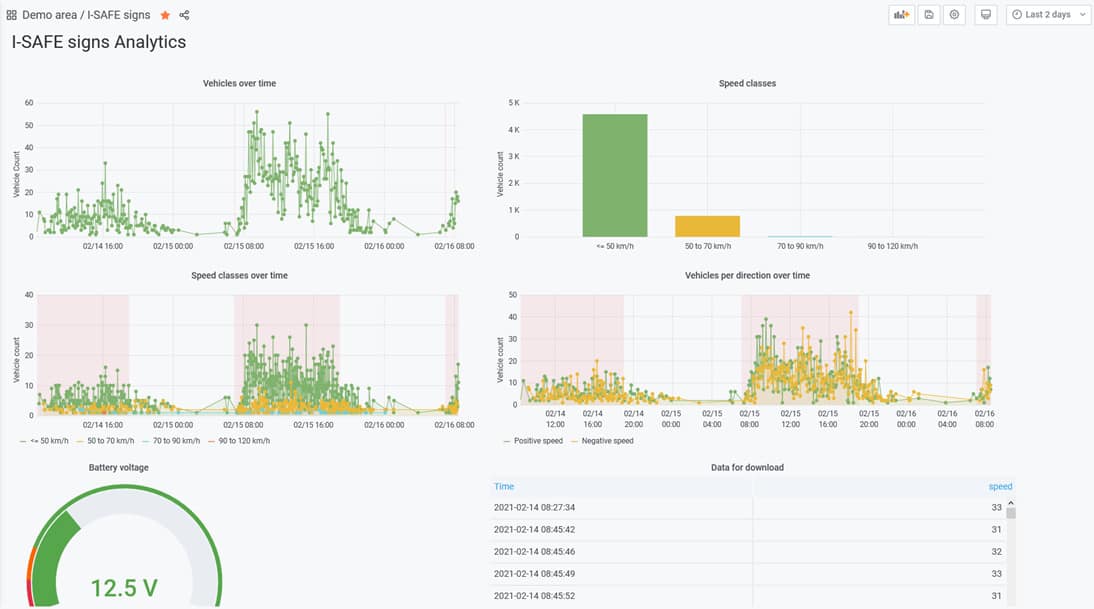Viewport: 1094px width, 609px height.
Task: Sort the table by the Time column
Action: tap(505, 486)
